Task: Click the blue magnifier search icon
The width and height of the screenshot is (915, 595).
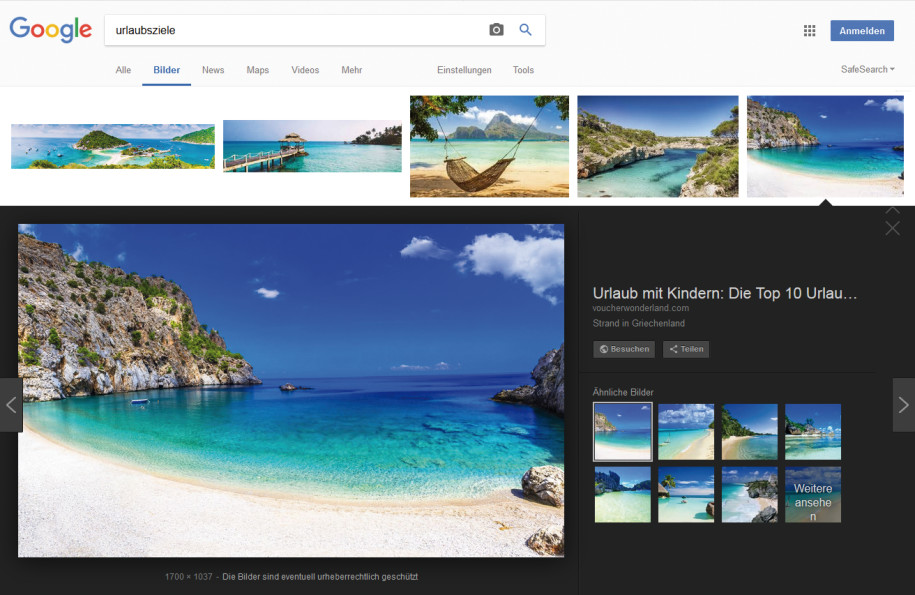Action: click(525, 30)
